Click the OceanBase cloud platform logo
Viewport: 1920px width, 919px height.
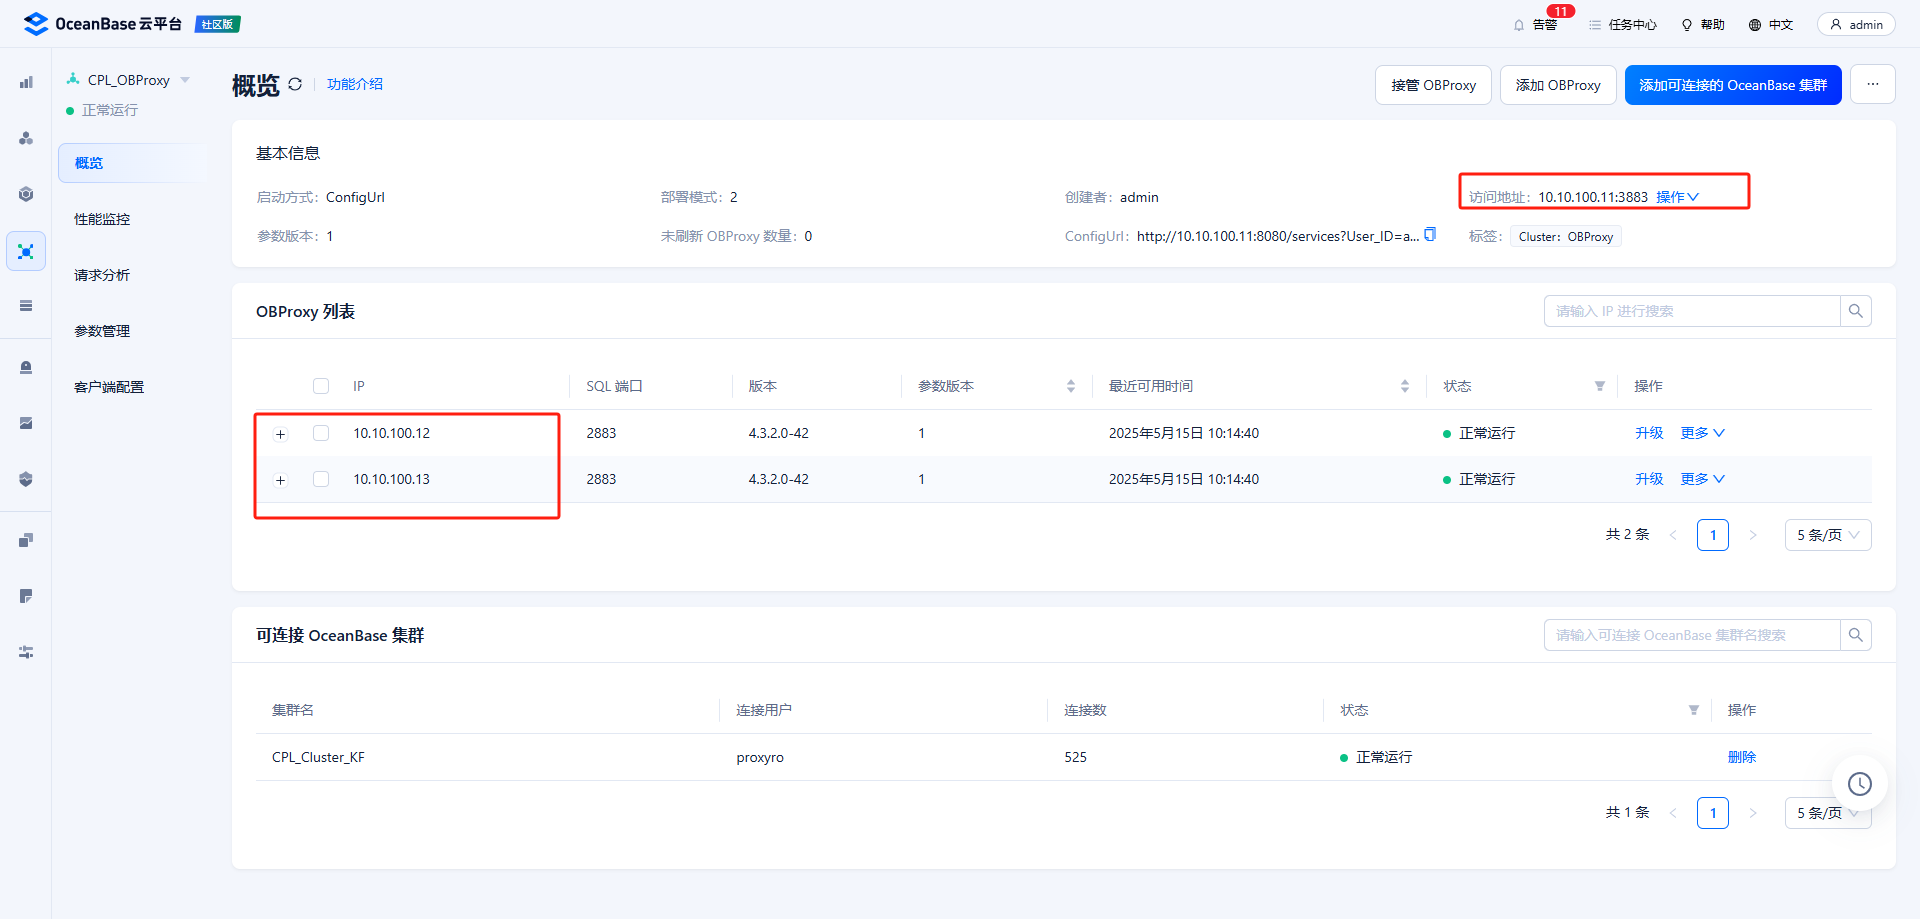[x=102, y=24]
